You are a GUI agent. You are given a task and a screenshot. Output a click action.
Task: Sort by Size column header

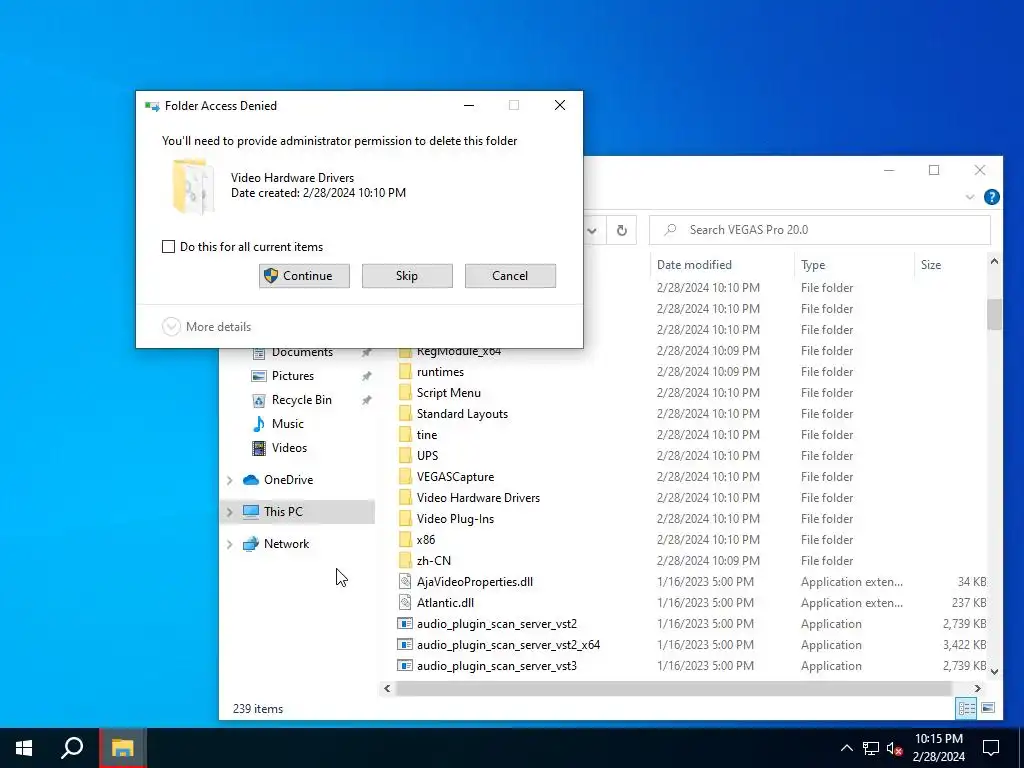point(931,264)
